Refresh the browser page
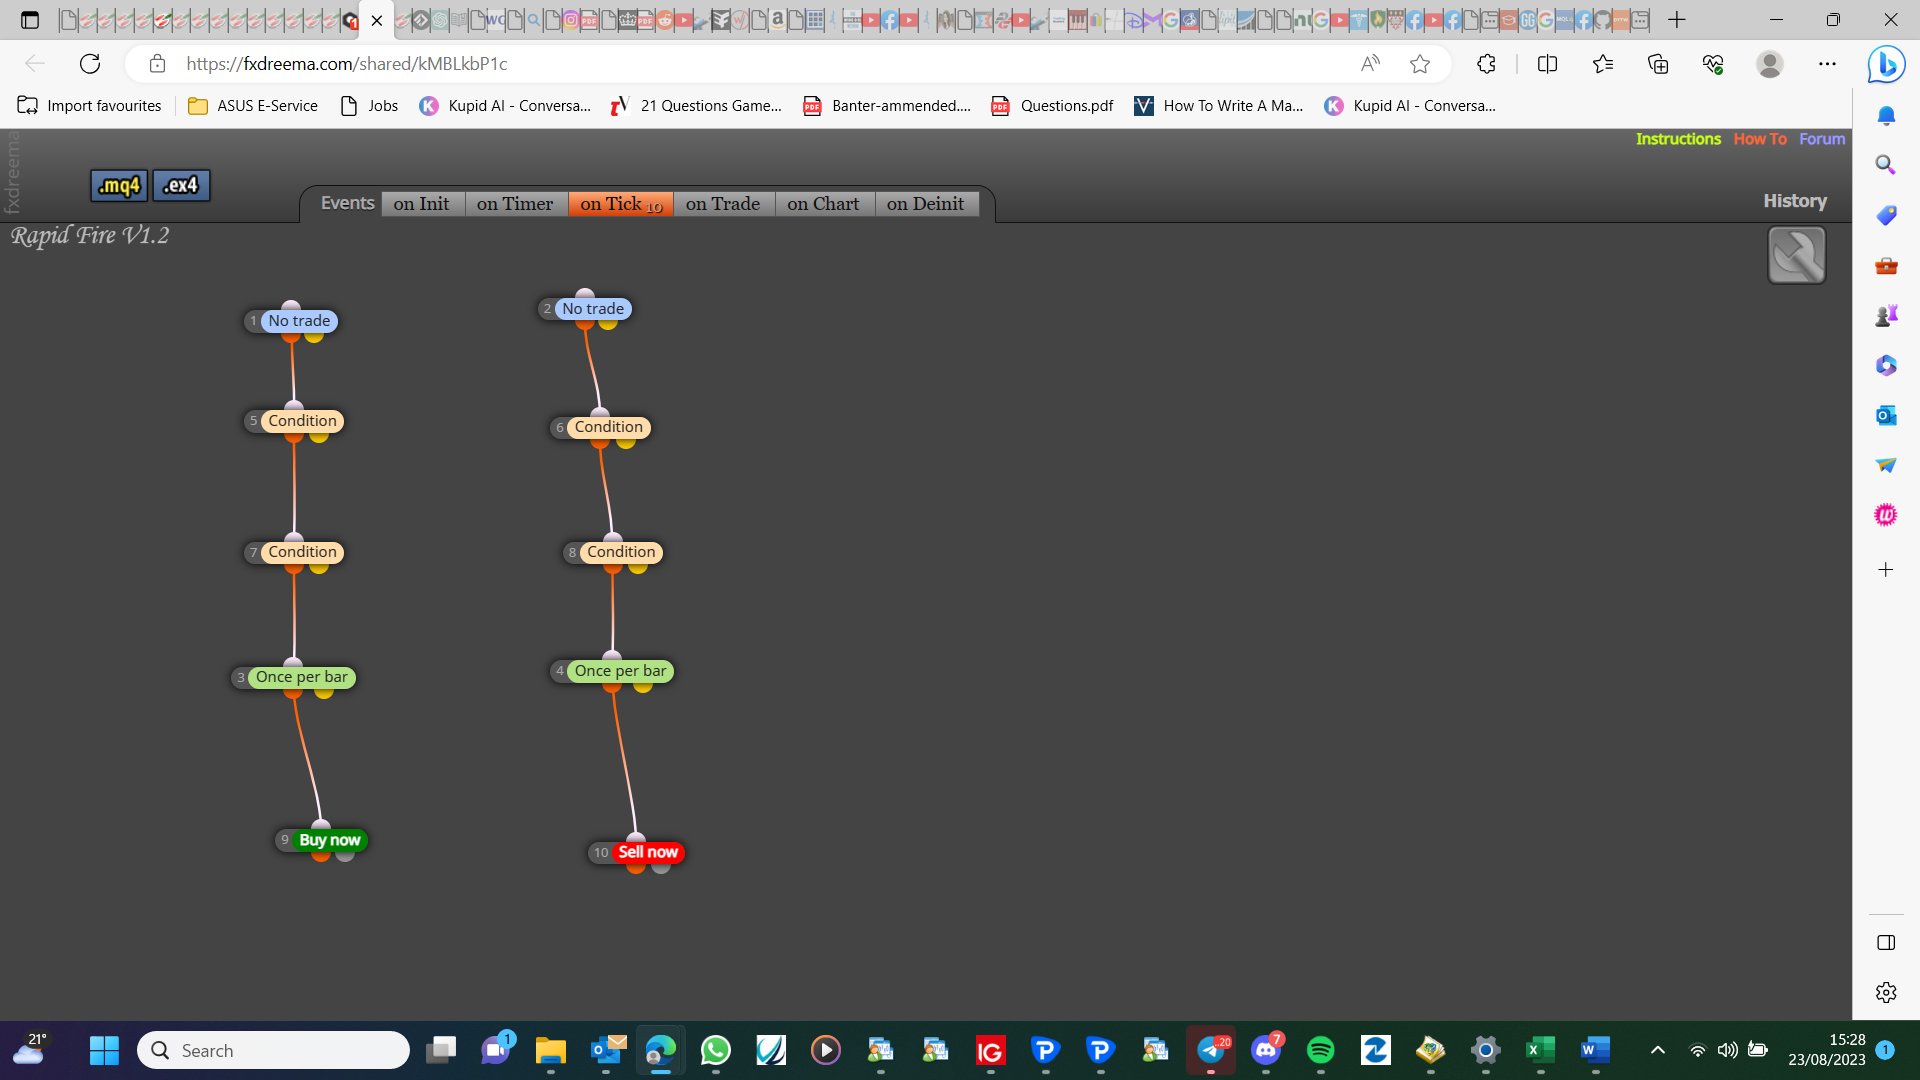 tap(90, 64)
